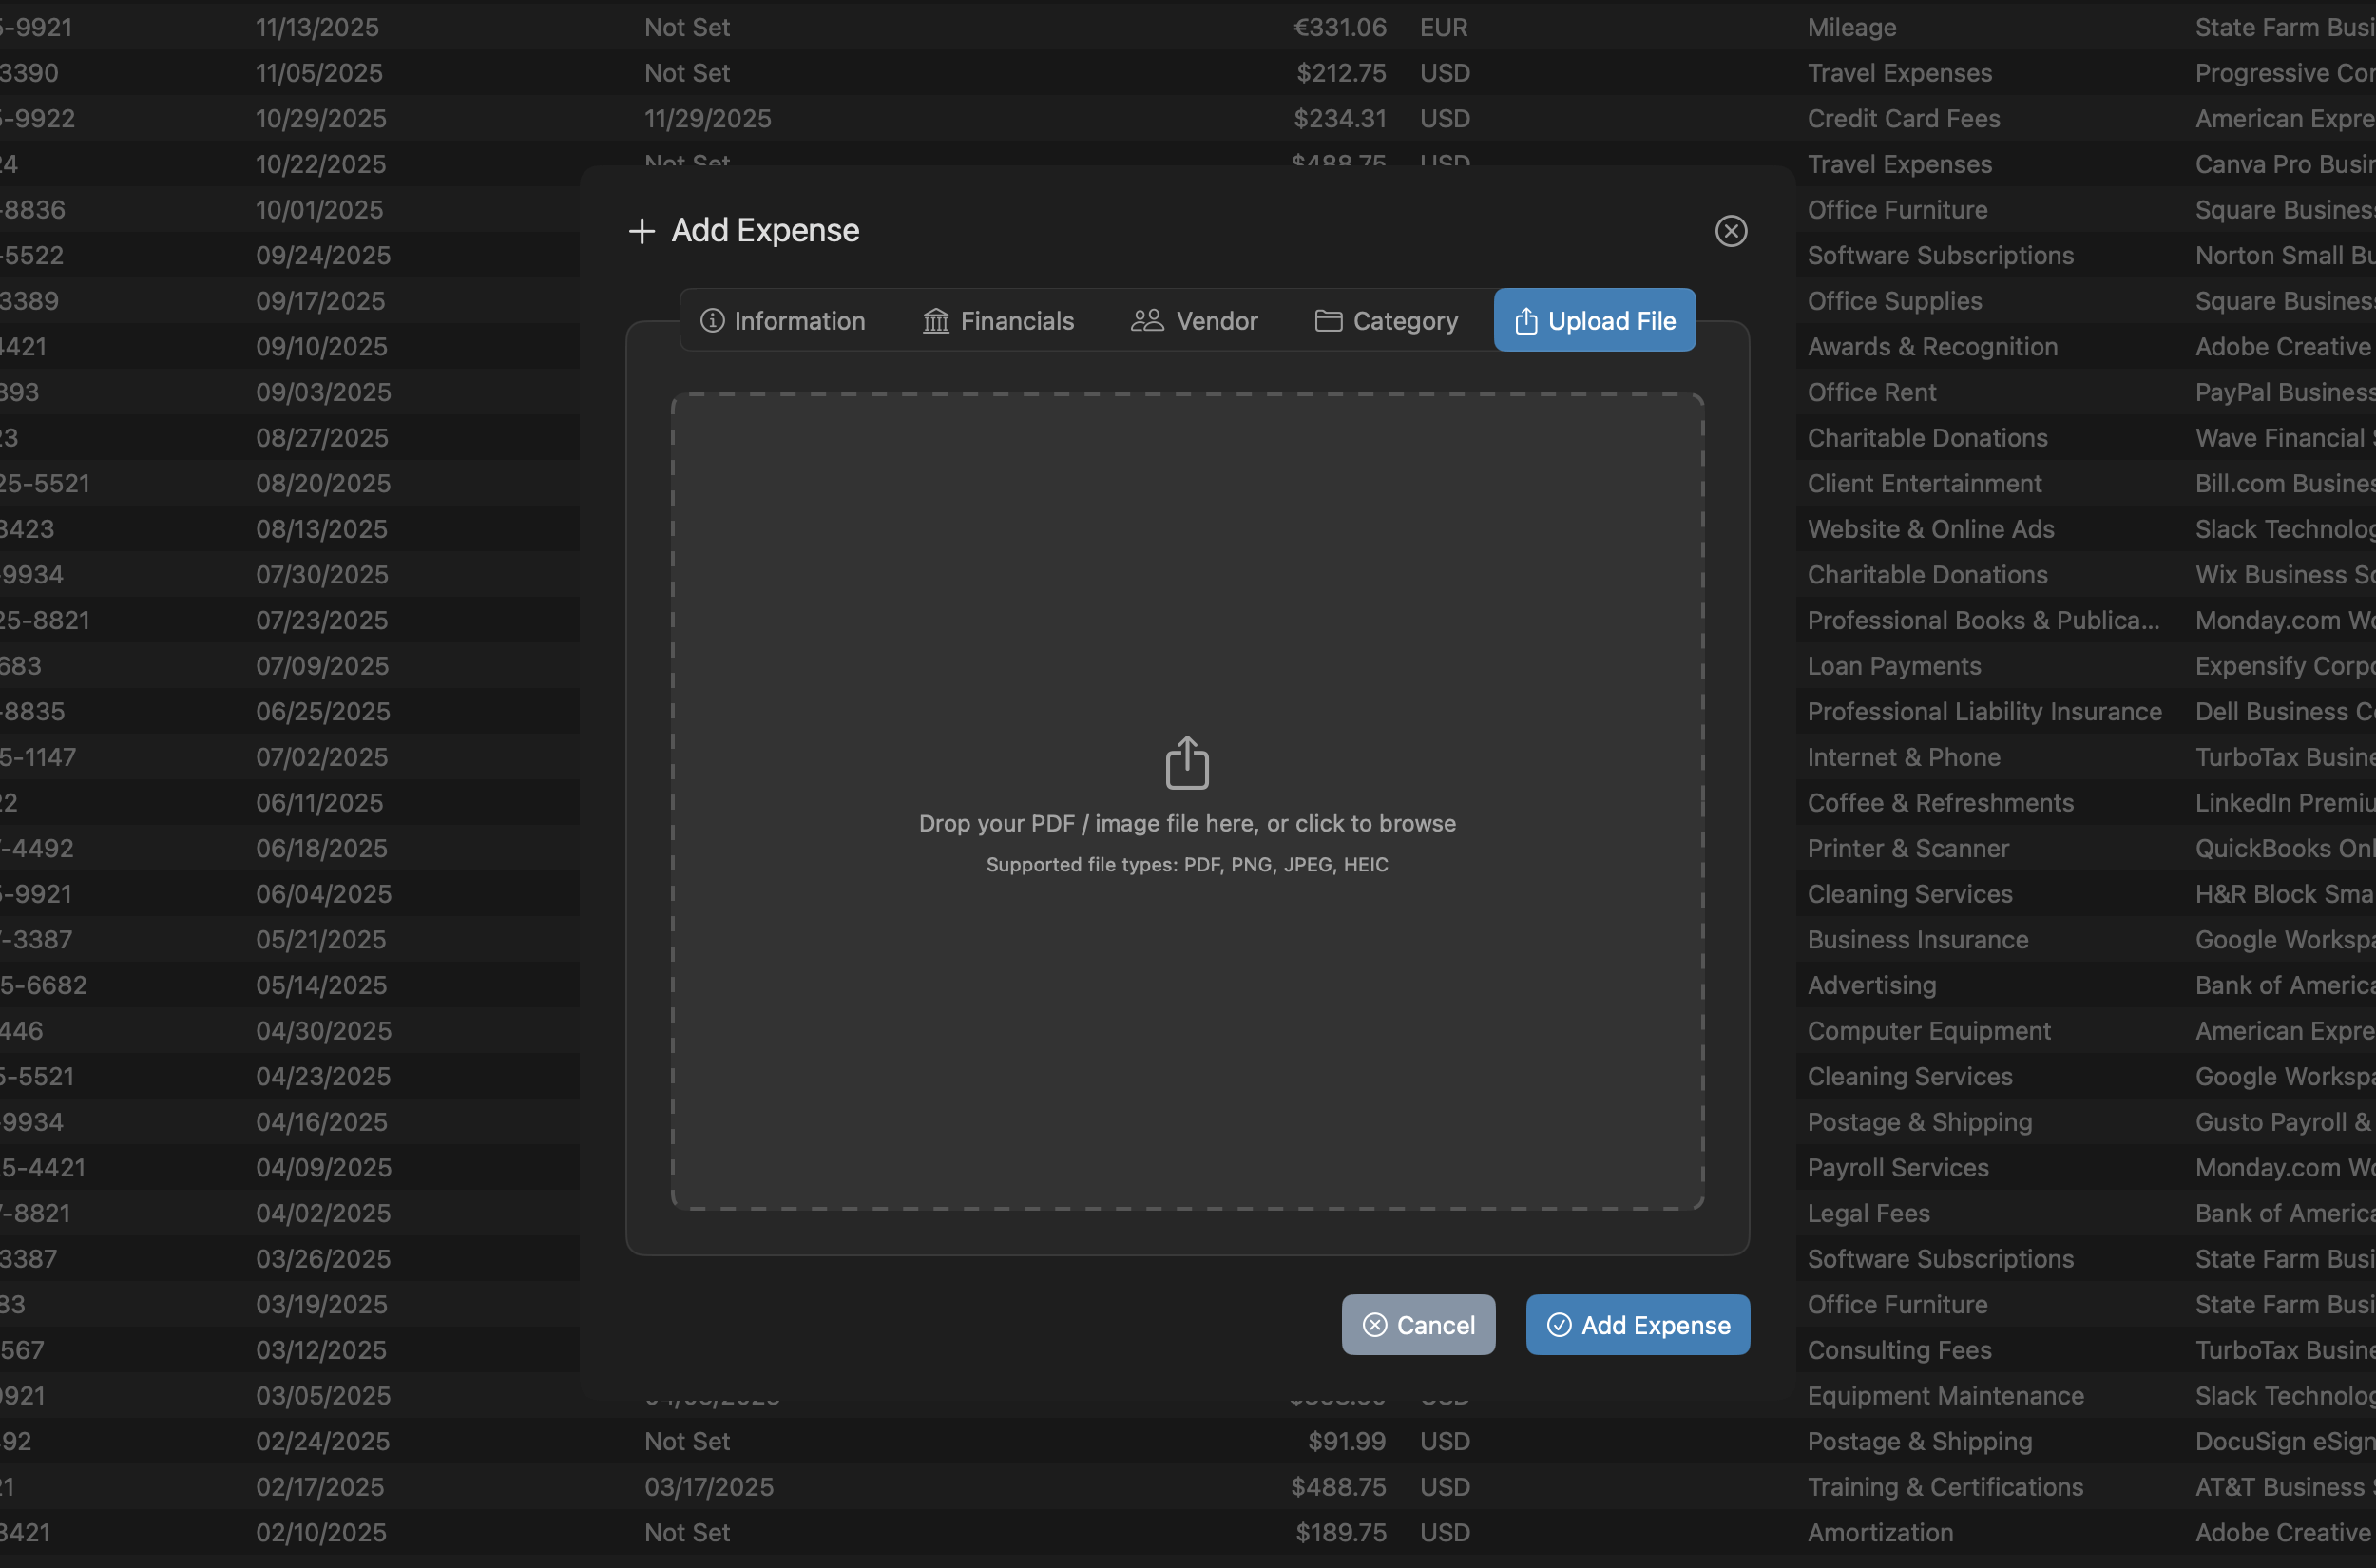2376x1568 pixels.
Task: Click the plus icon beside Add Expense title
Action: coord(641,230)
